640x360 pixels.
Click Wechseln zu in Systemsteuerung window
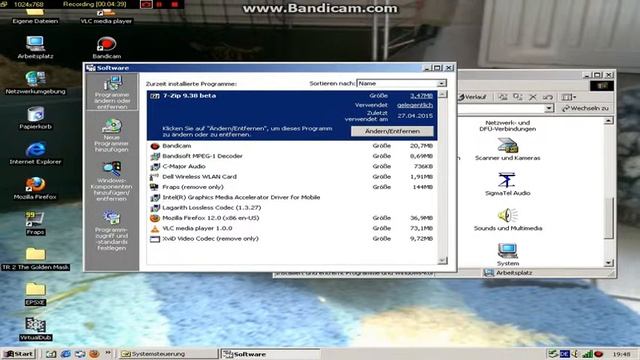585,108
